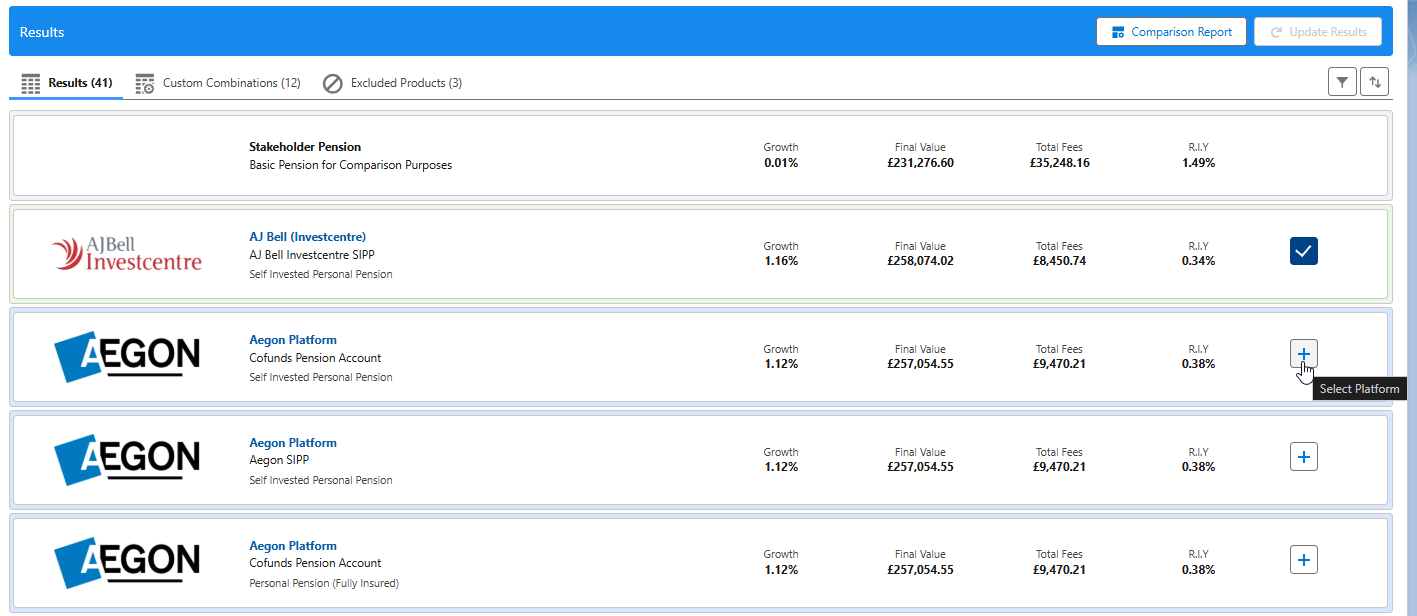The width and height of the screenshot is (1417, 616).
Task: Open the AJ Bell (Investcentre) link
Action: point(308,237)
